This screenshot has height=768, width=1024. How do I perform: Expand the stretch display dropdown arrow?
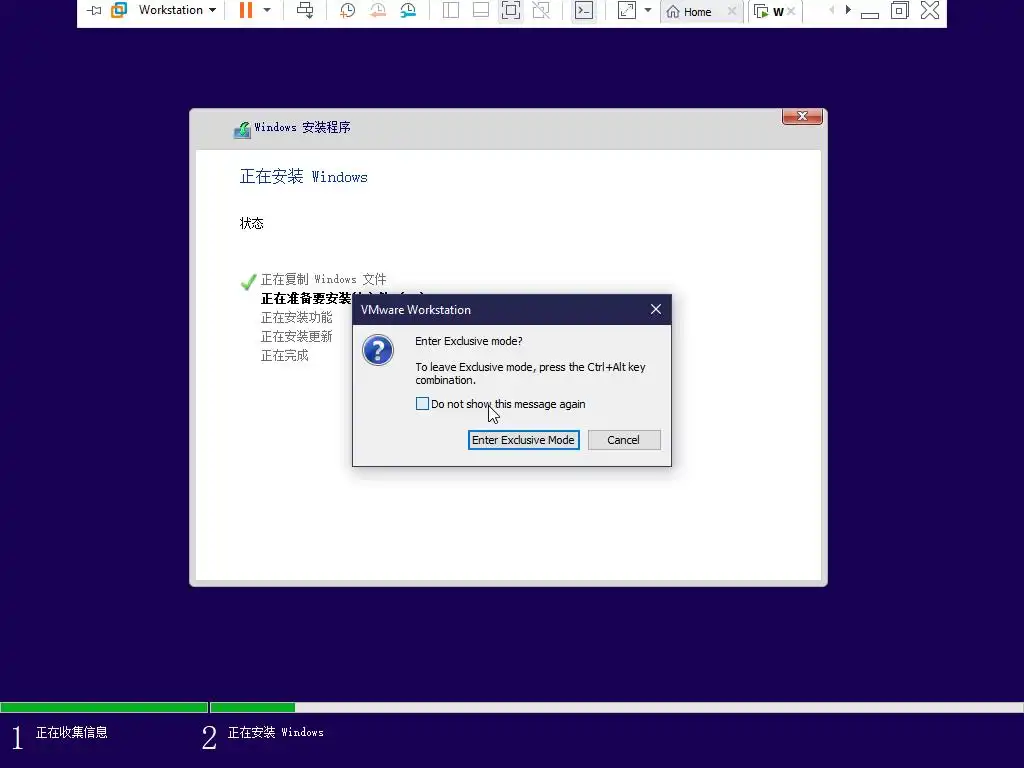648,10
